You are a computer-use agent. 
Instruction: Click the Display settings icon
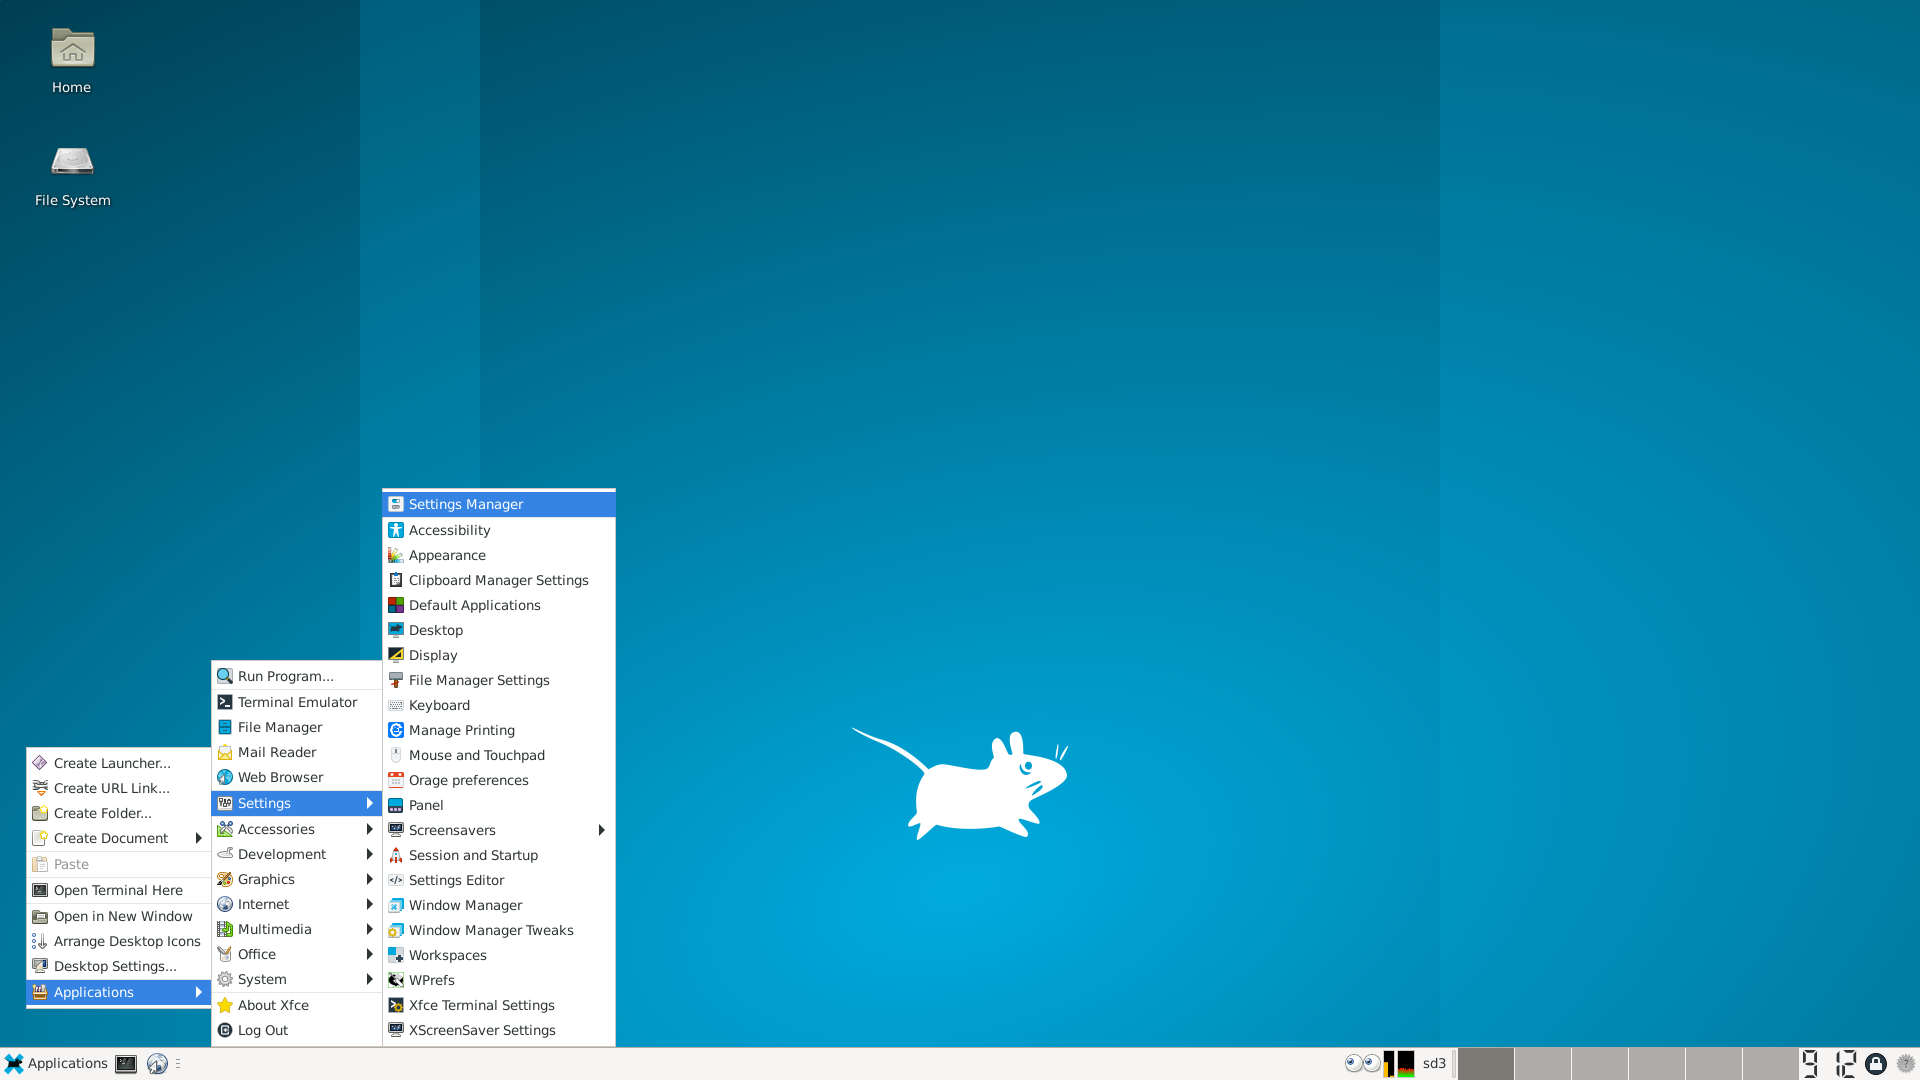point(396,655)
